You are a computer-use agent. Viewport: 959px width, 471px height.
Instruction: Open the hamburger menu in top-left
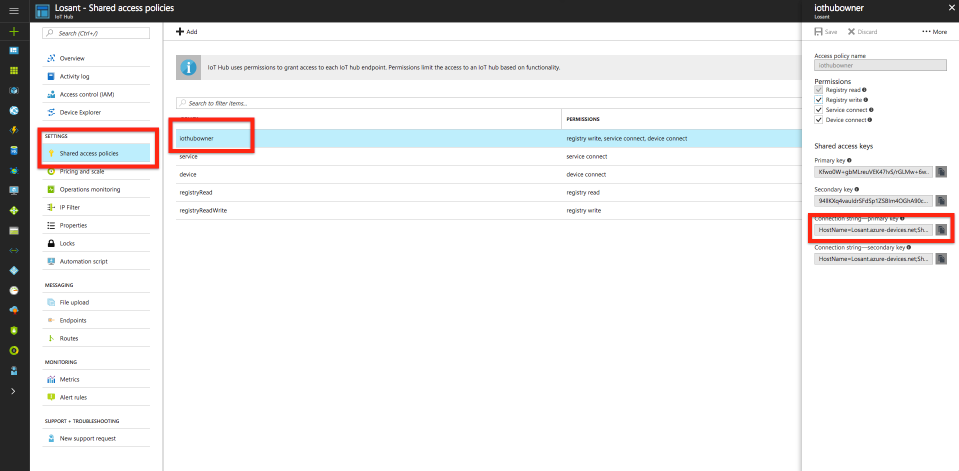pyautogui.click(x=14, y=10)
